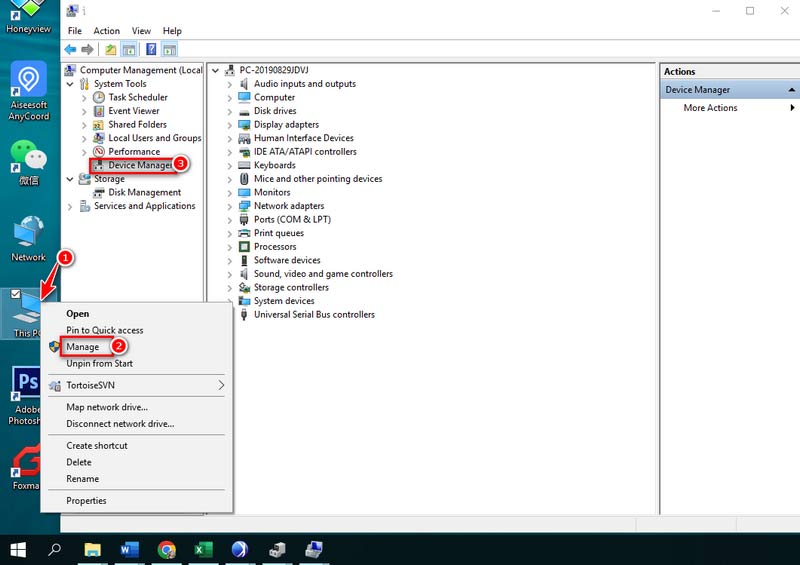Select Ports (COM & LPT)
Image resolution: width=800 pixels, height=565 pixels.
(292, 219)
